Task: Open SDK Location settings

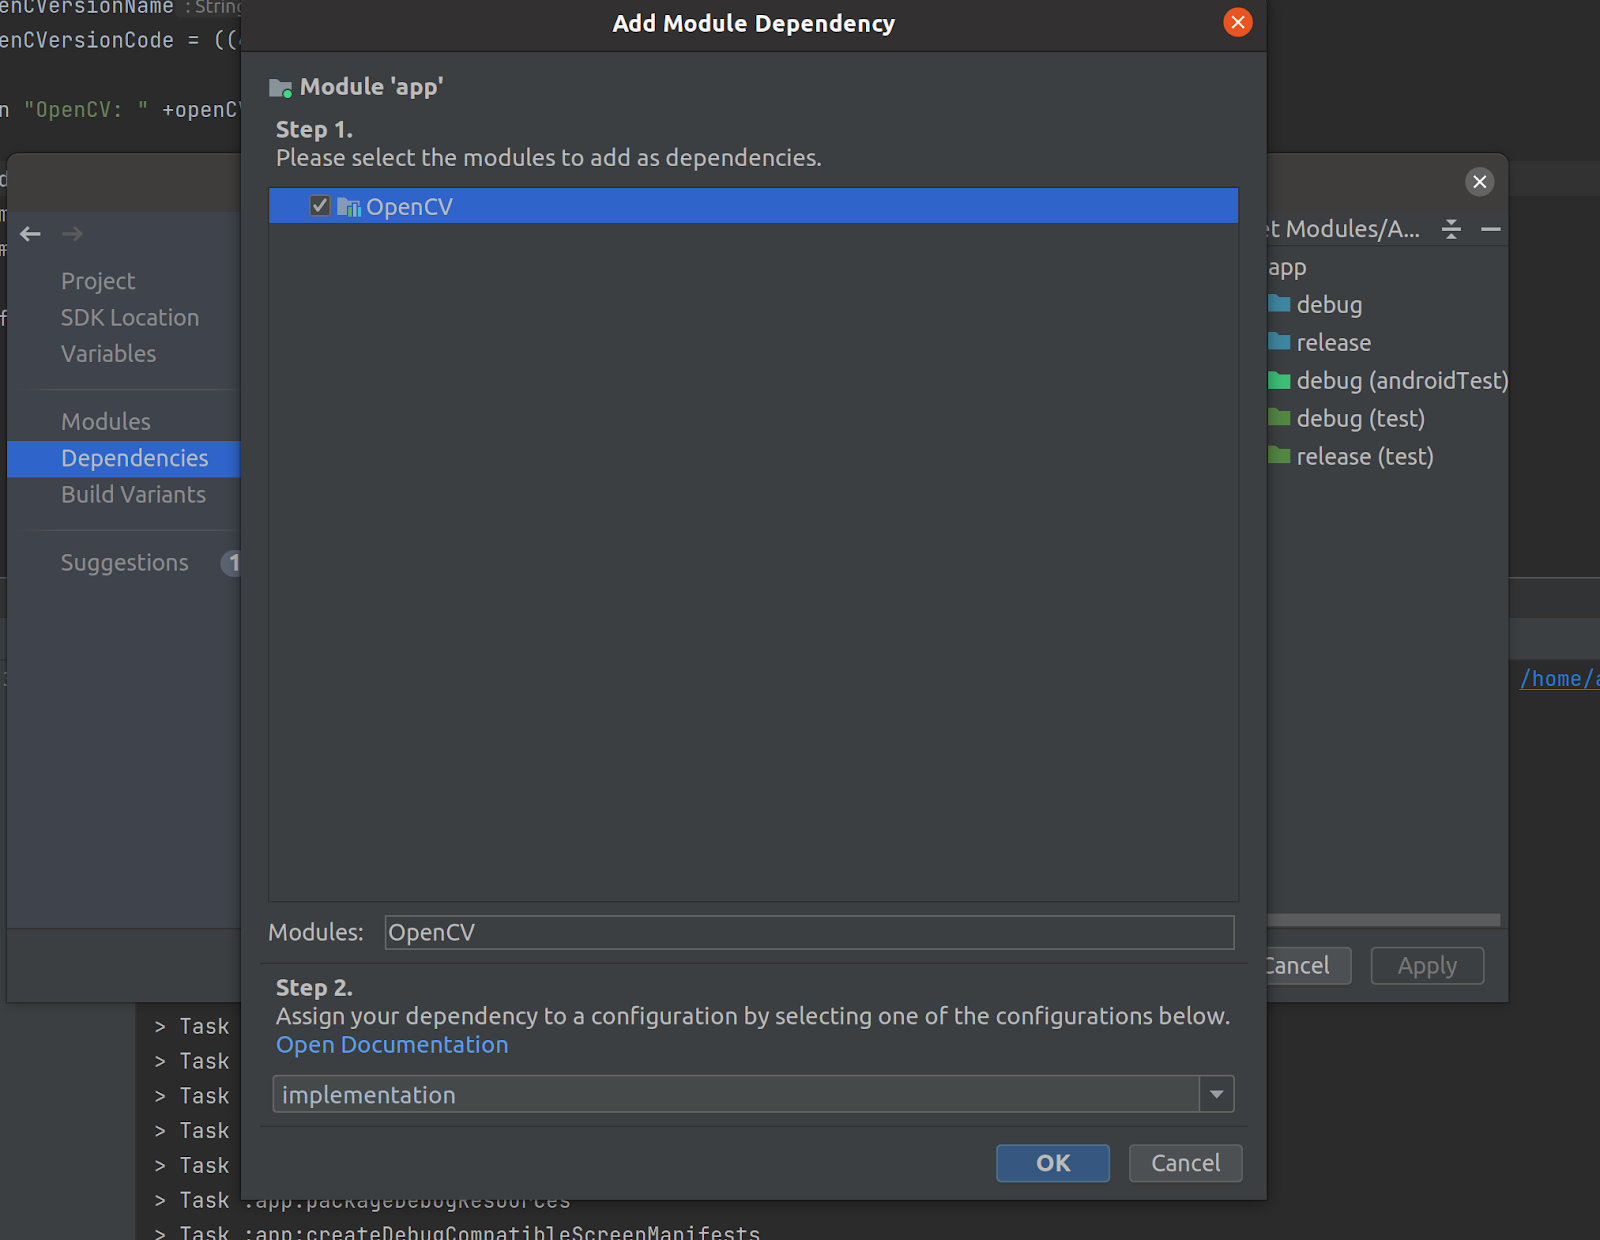Action: pyautogui.click(x=130, y=318)
